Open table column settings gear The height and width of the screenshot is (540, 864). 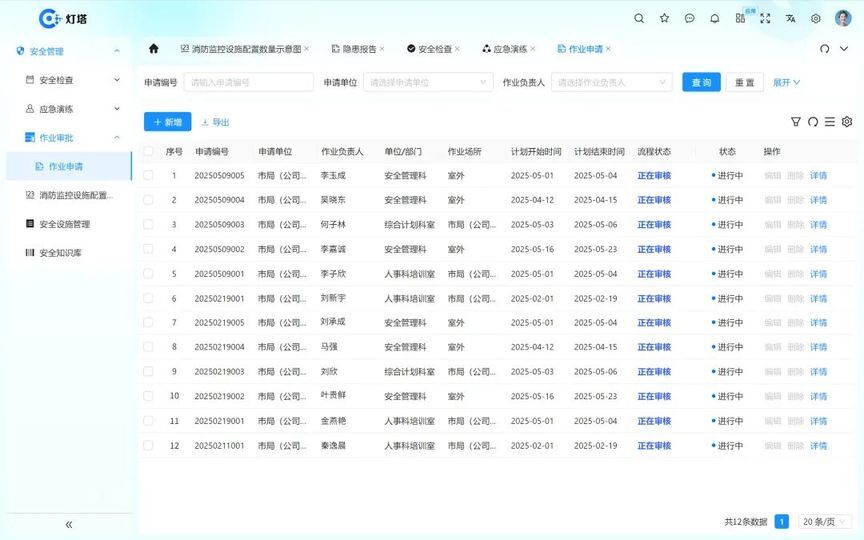coord(847,122)
